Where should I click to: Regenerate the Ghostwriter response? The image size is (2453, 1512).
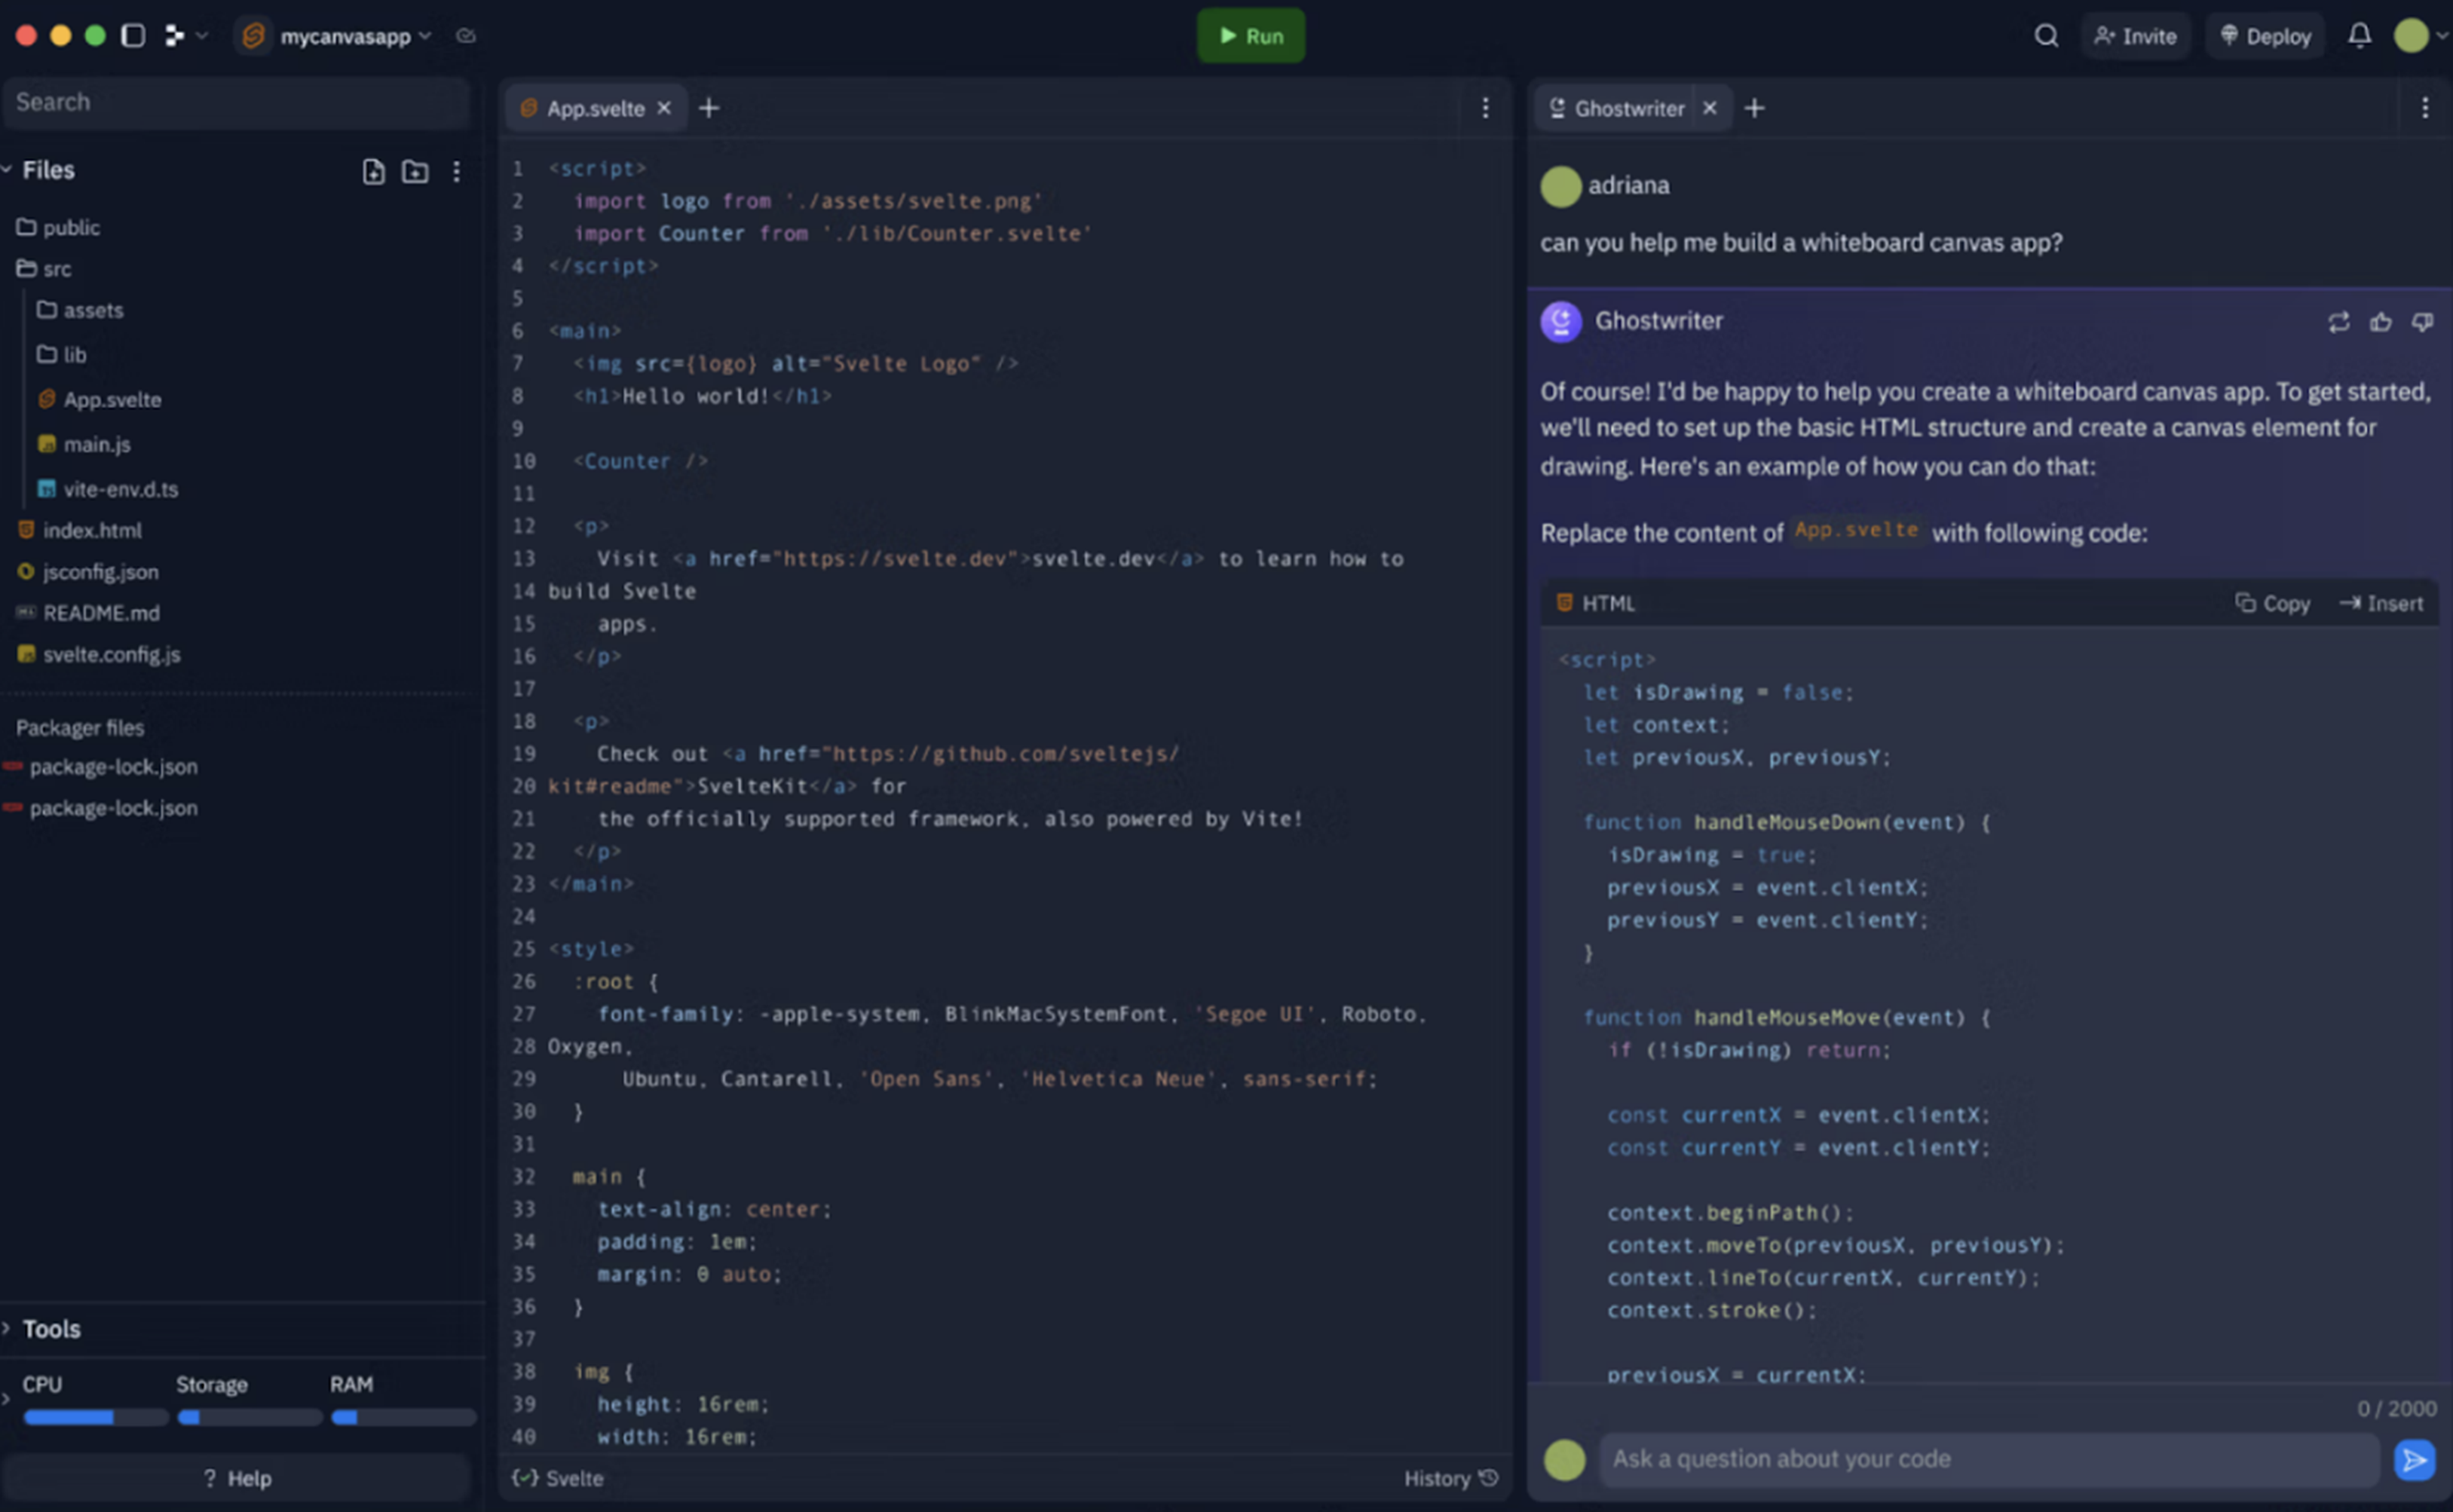click(x=2338, y=322)
